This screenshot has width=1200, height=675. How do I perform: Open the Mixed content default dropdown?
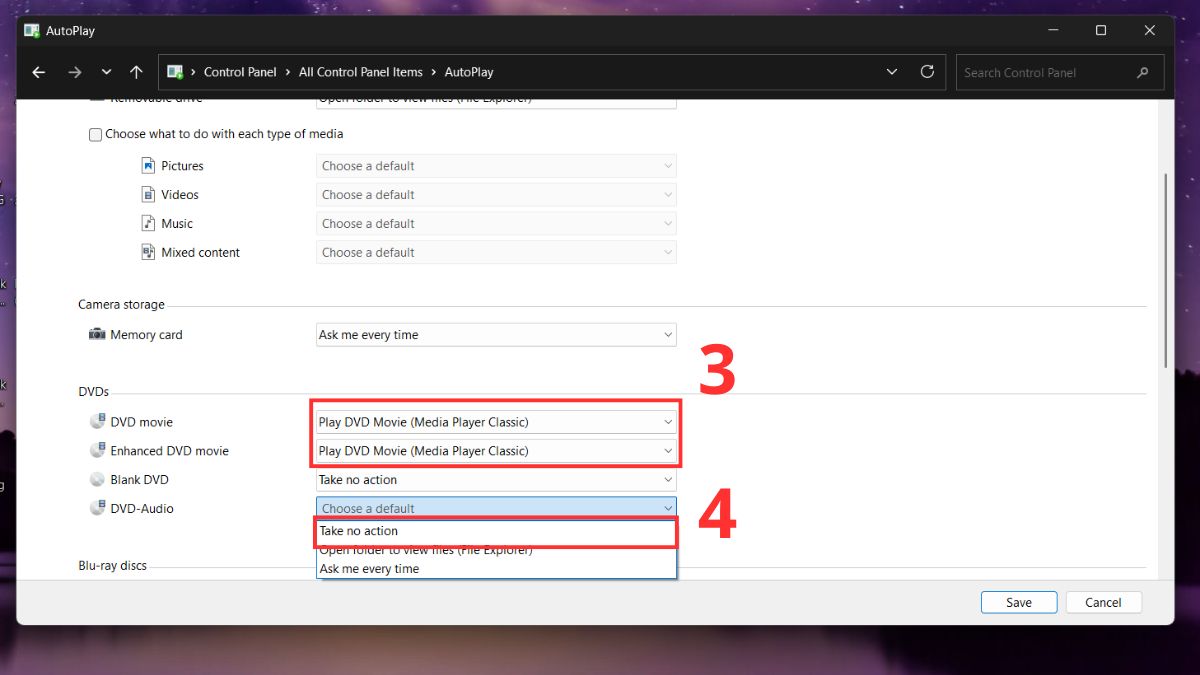(496, 253)
